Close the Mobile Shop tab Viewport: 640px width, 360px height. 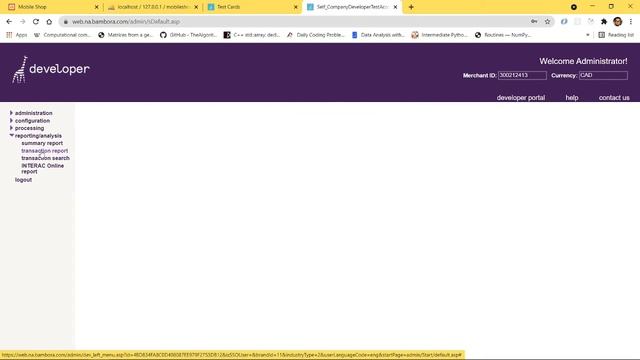pyautogui.click(x=97, y=7)
